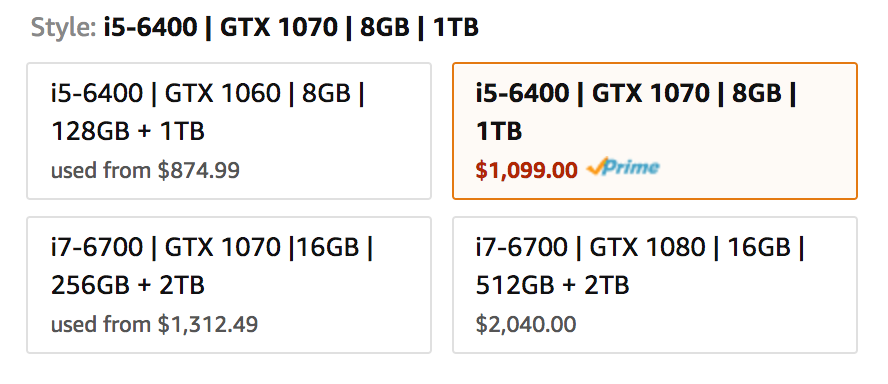Click the 512GB + 2TB text line
Image resolution: width=888 pixels, height=384 pixels.
click(x=552, y=285)
